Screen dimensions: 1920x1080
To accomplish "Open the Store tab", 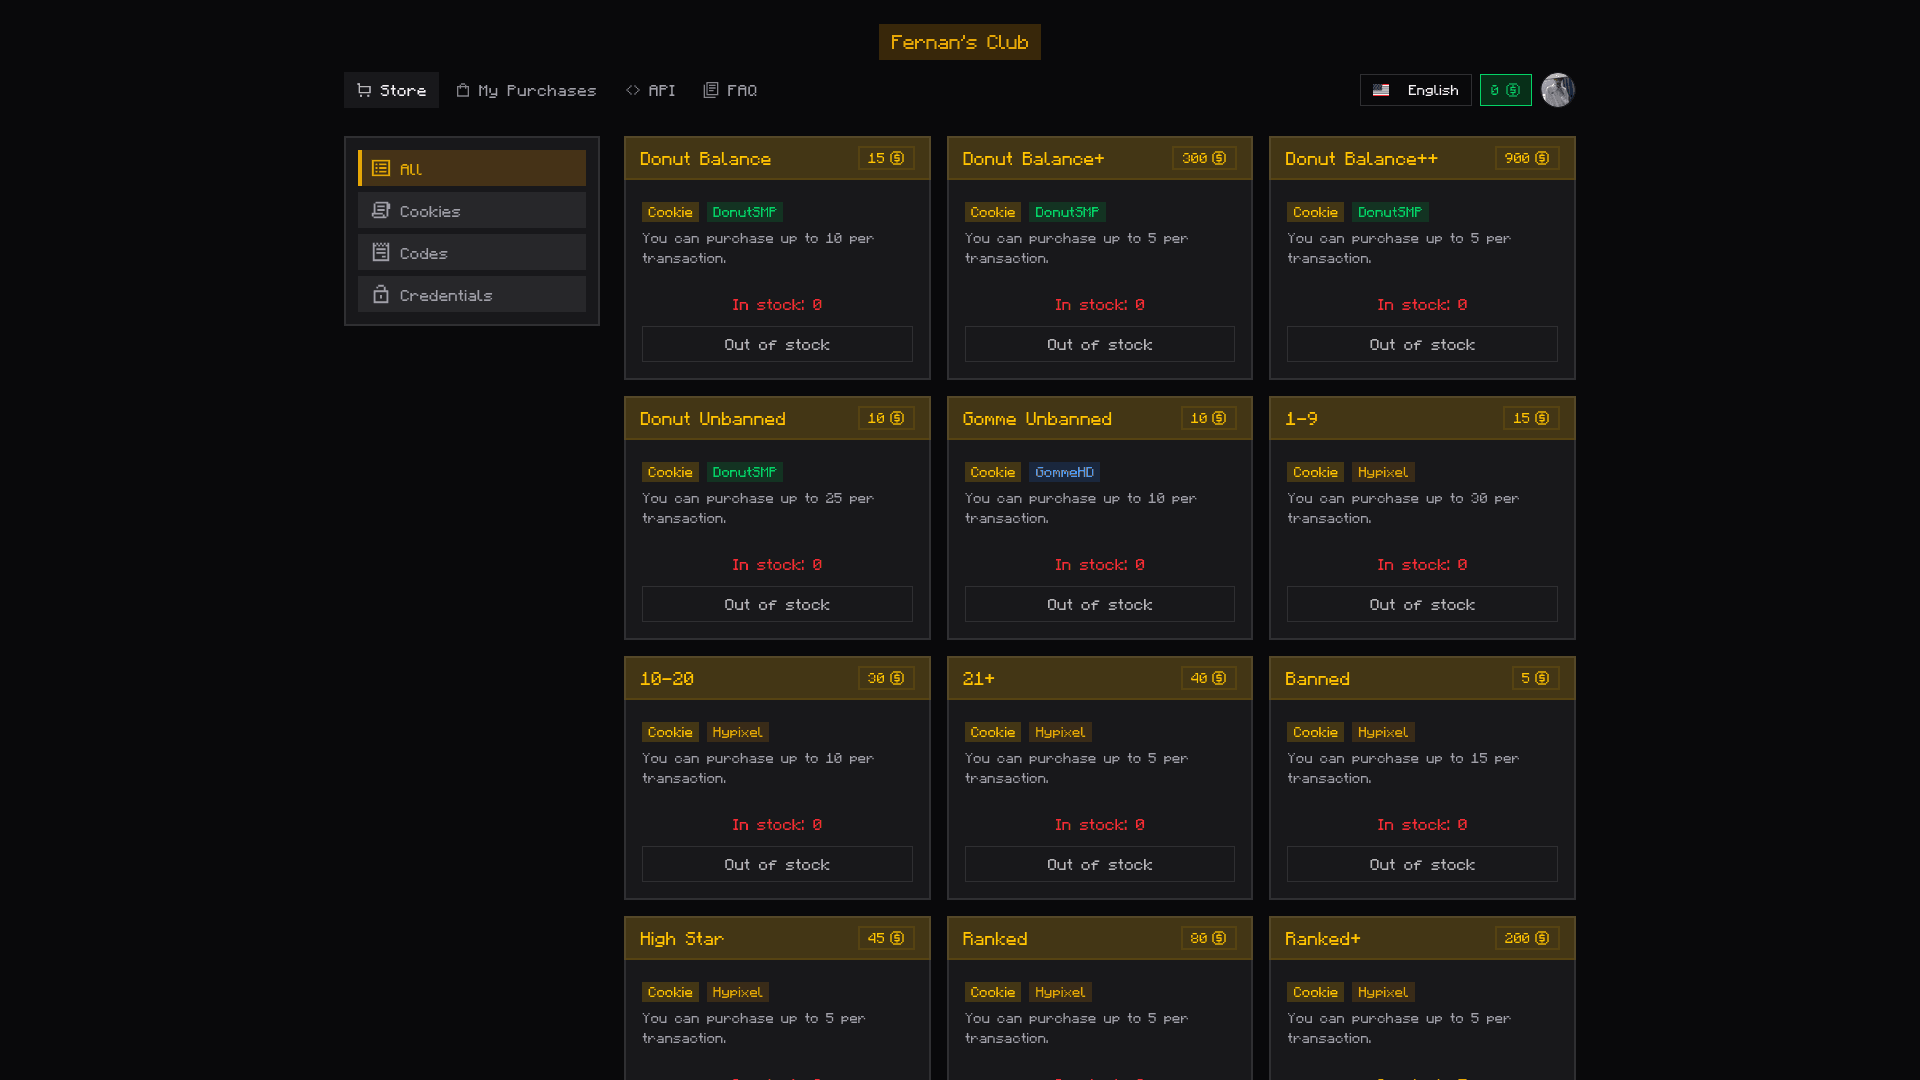I will [x=391, y=90].
